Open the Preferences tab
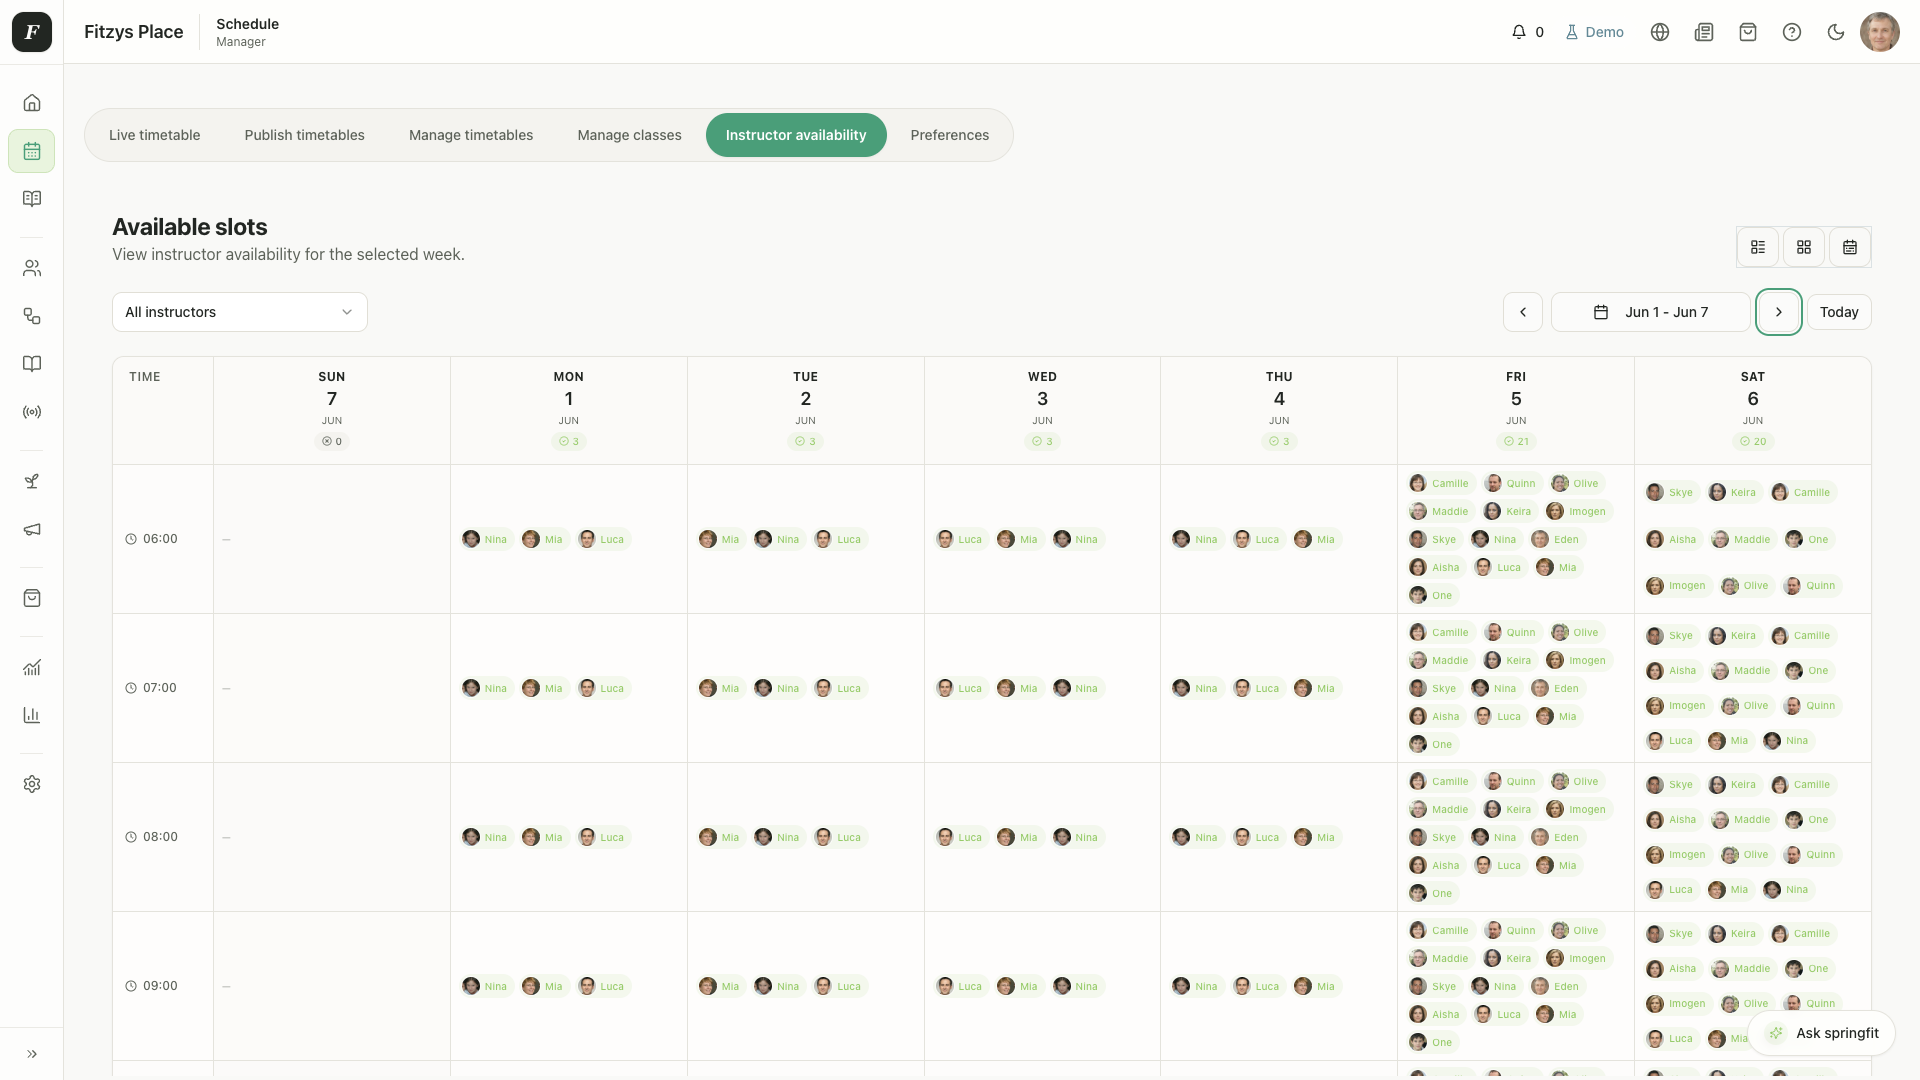Viewport: 1920px width, 1080px height. pos(950,135)
